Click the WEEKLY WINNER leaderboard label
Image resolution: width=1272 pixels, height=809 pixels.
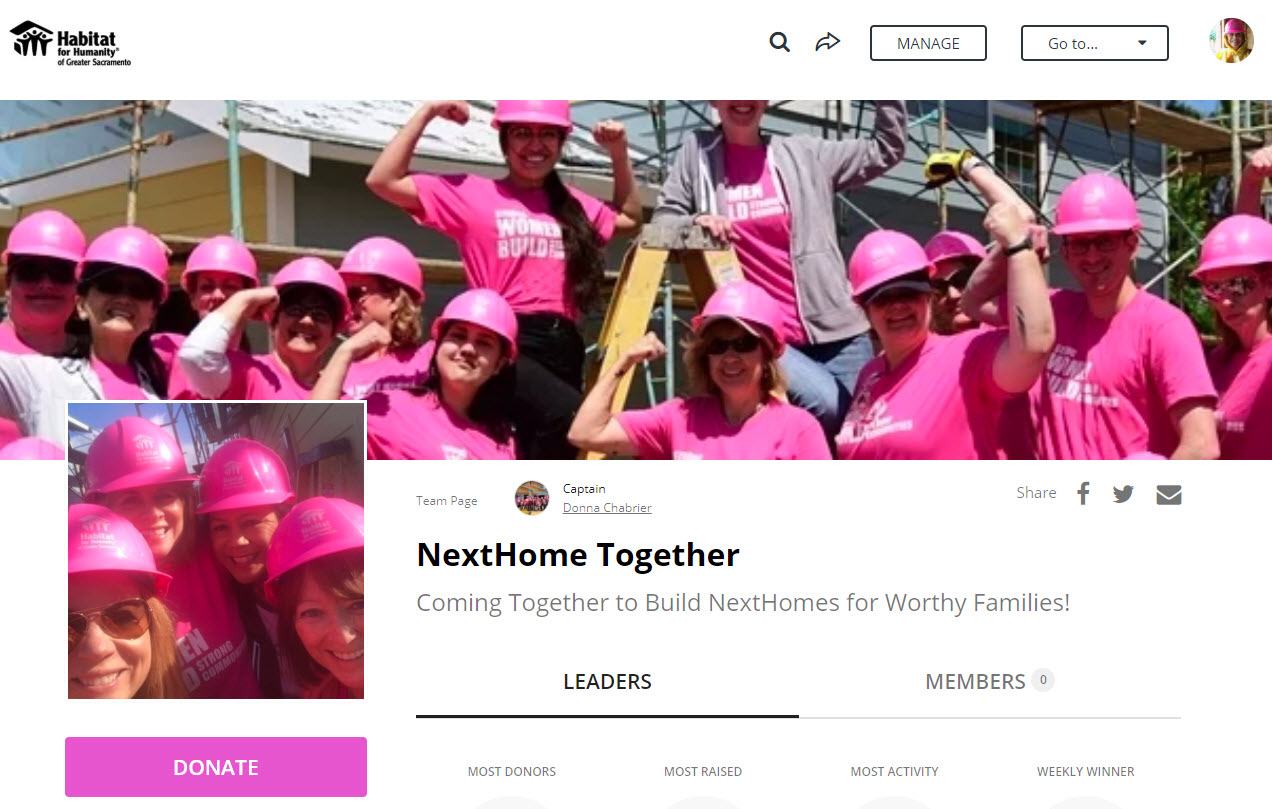click(1086, 772)
